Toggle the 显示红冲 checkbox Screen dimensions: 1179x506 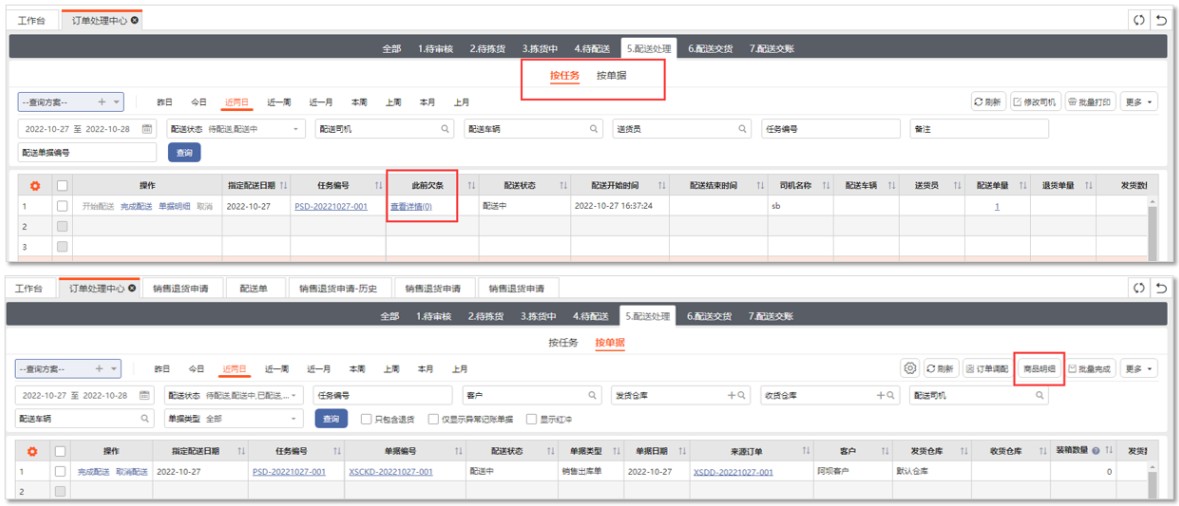tap(532, 420)
